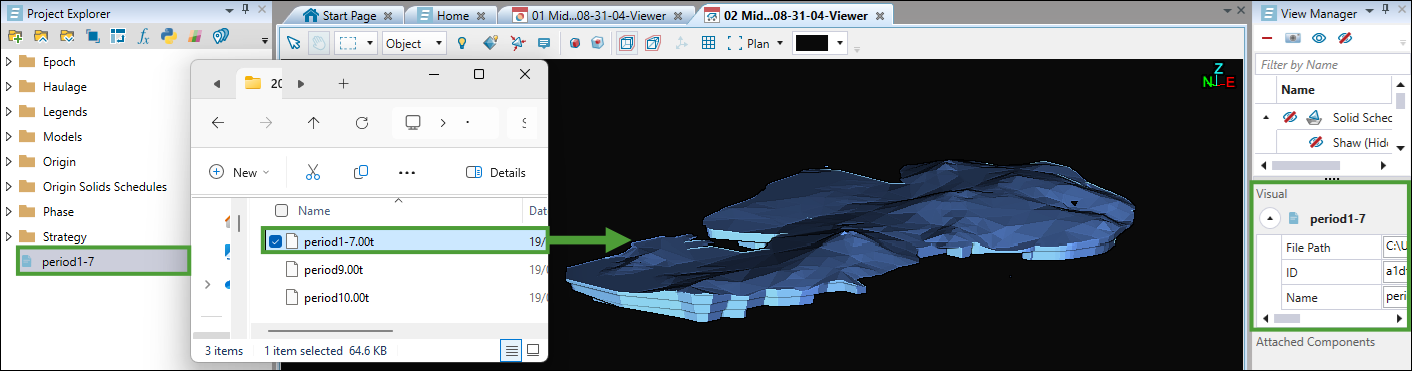This screenshot has width=1412, height=371.
Task: Toggle the select-all checkbox beside Name column
Action: coord(282,211)
